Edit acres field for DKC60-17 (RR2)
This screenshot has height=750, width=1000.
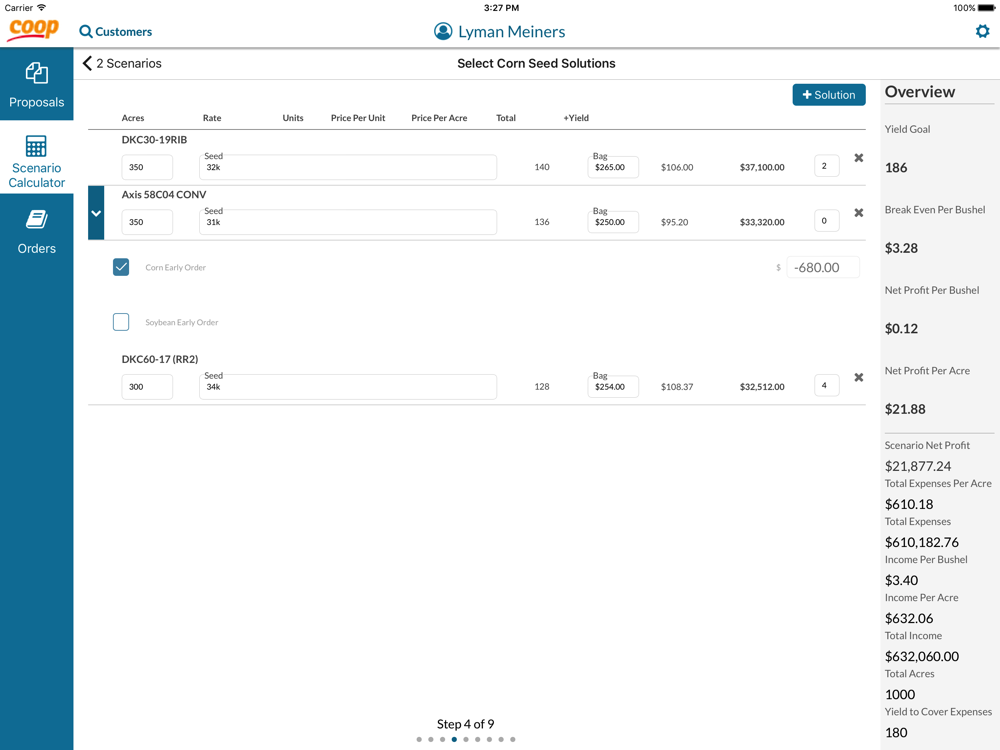[147, 386]
